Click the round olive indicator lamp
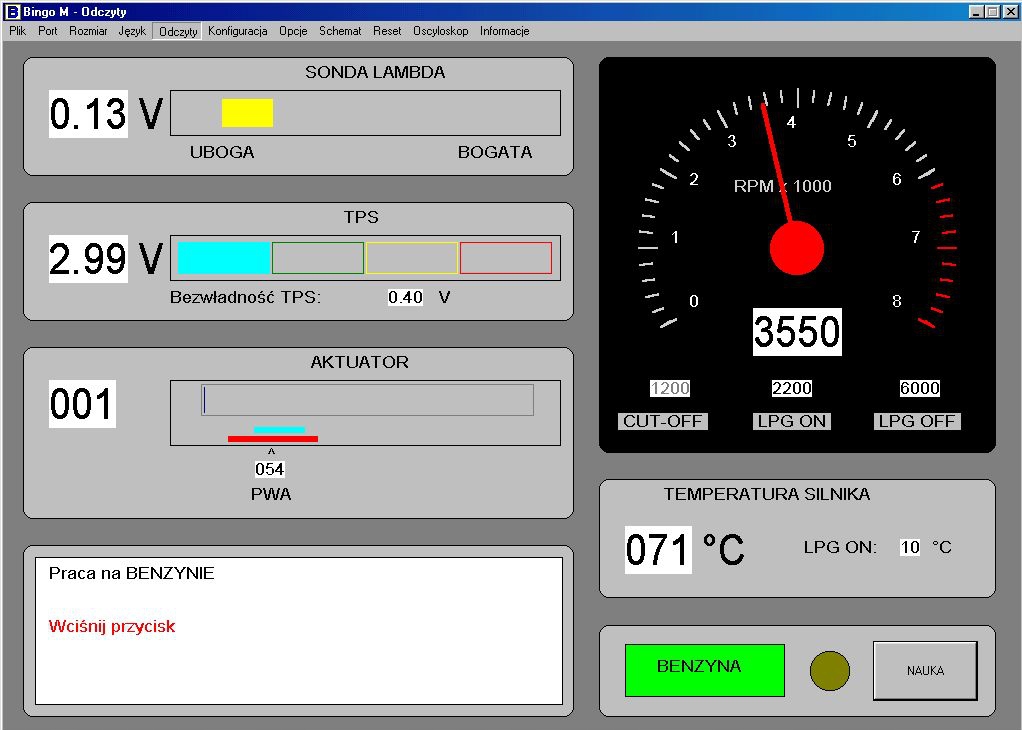This screenshot has height=730, width=1022. (x=829, y=671)
